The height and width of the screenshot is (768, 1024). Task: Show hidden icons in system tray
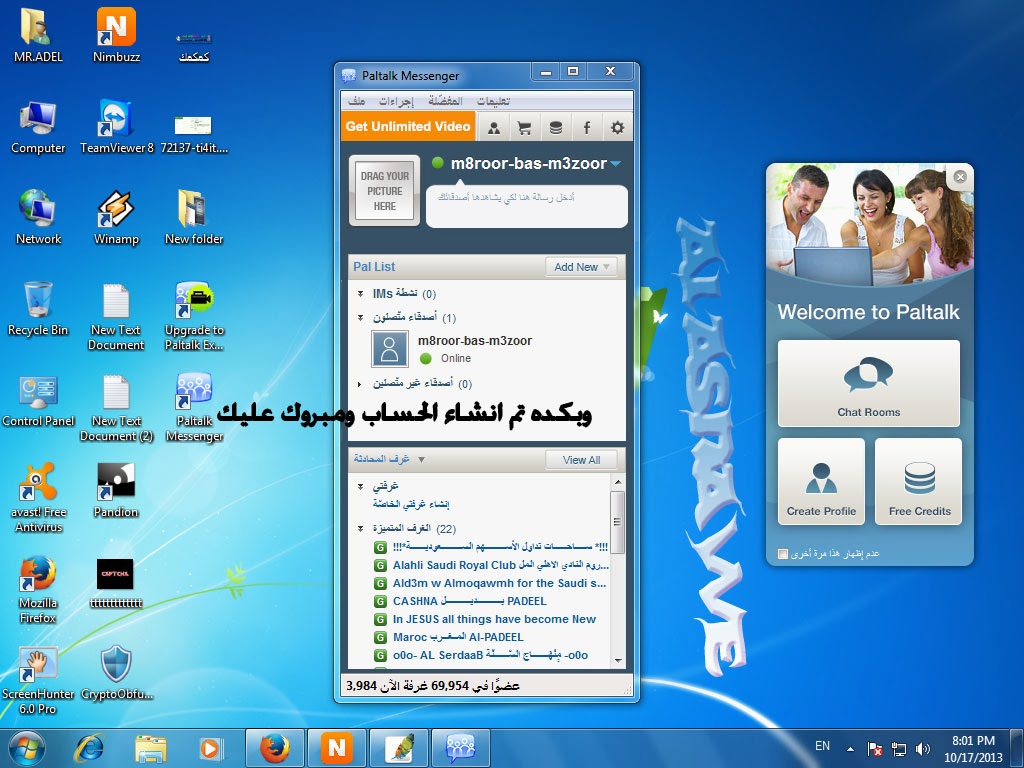850,749
